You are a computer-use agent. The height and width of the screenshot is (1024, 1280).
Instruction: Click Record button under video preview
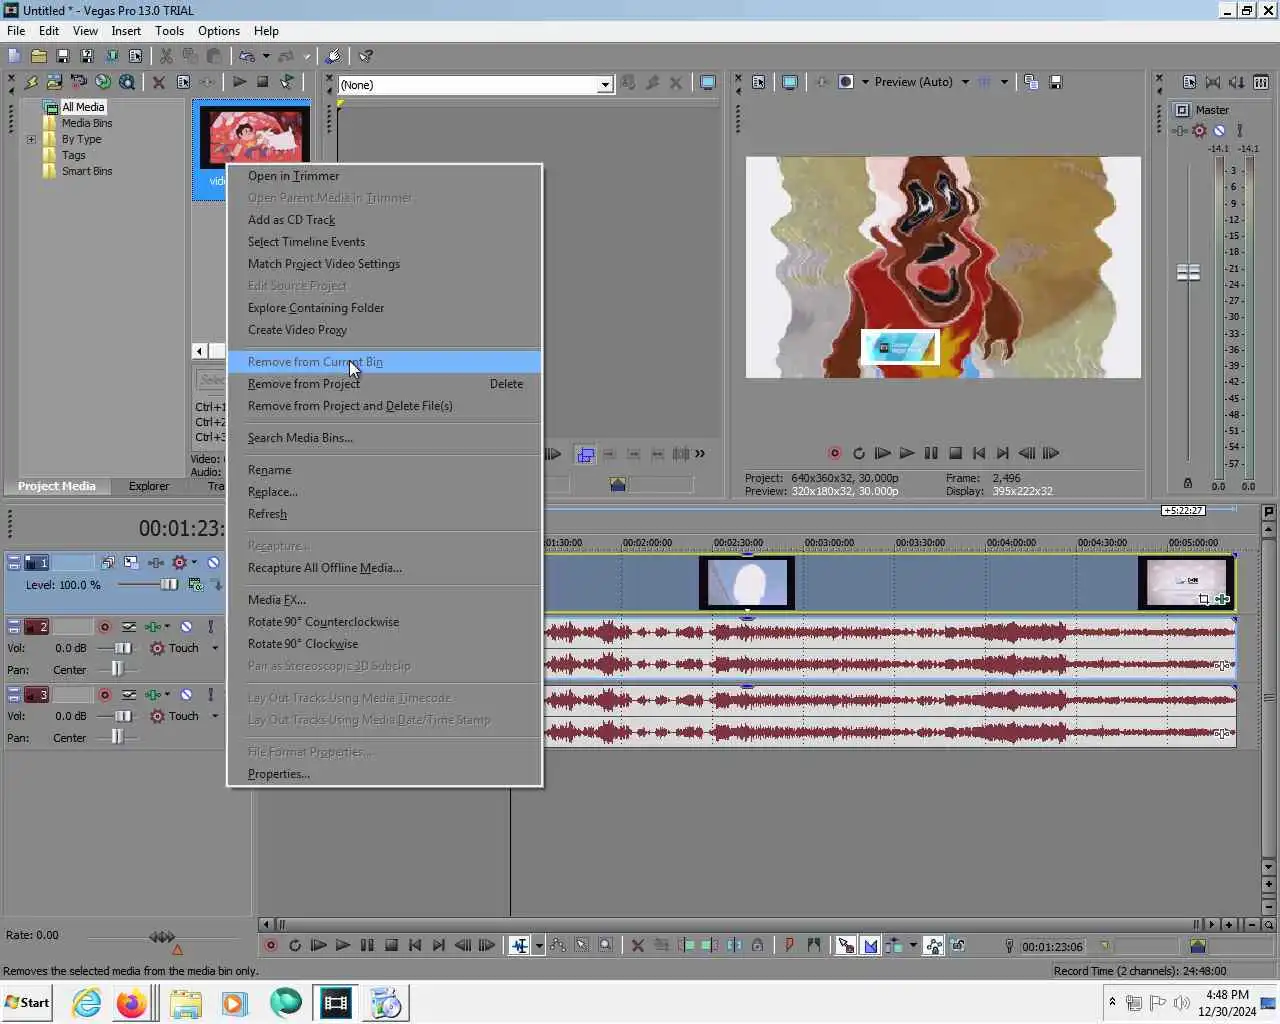click(x=834, y=453)
